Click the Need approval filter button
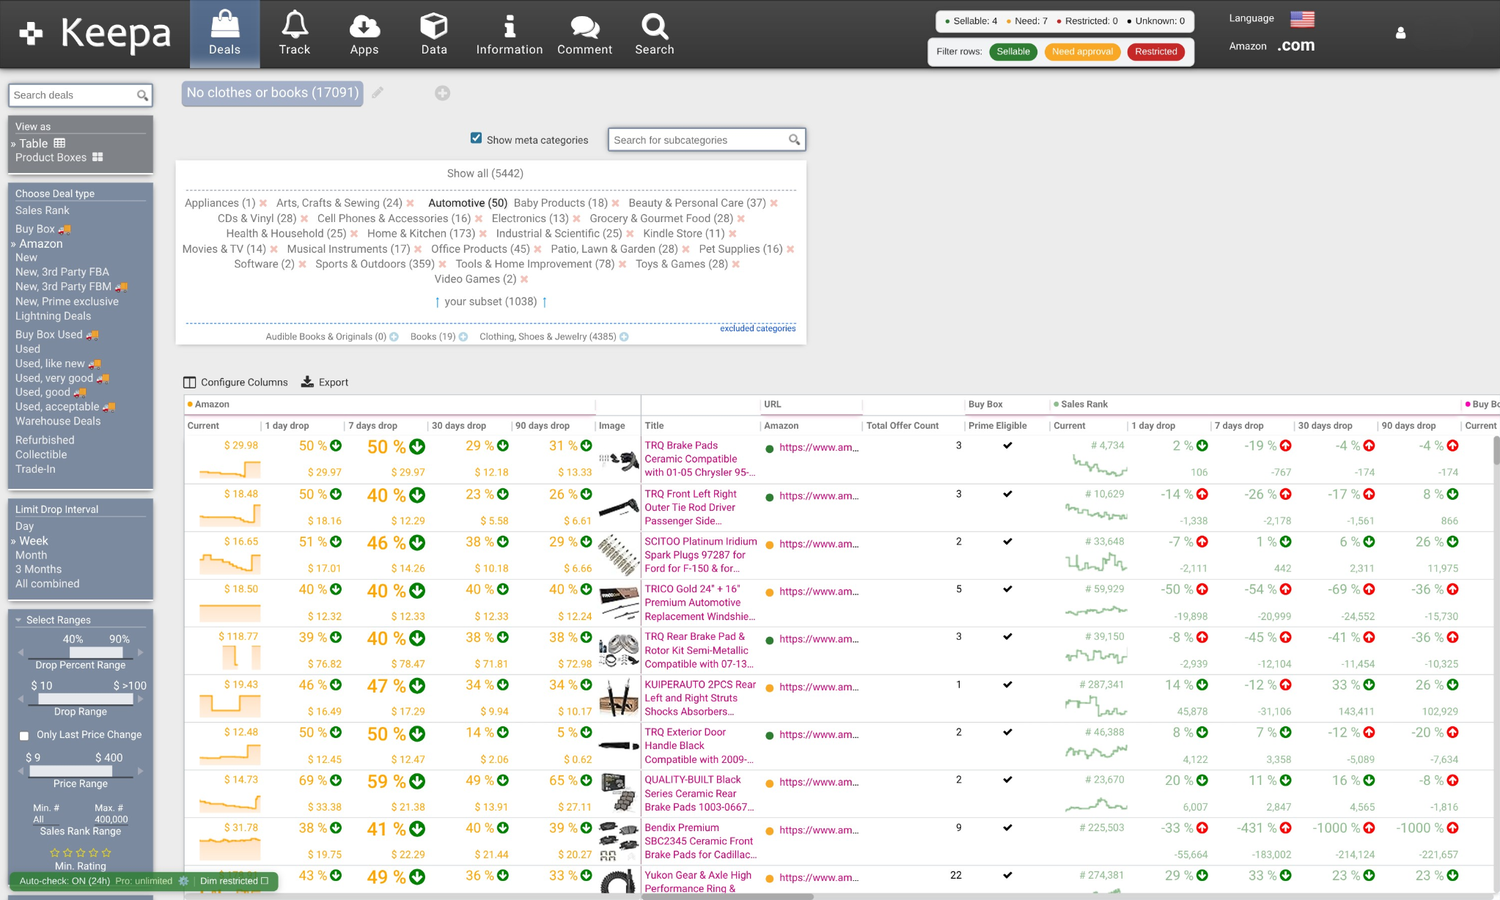1500x900 pixels. point(1082,52)
